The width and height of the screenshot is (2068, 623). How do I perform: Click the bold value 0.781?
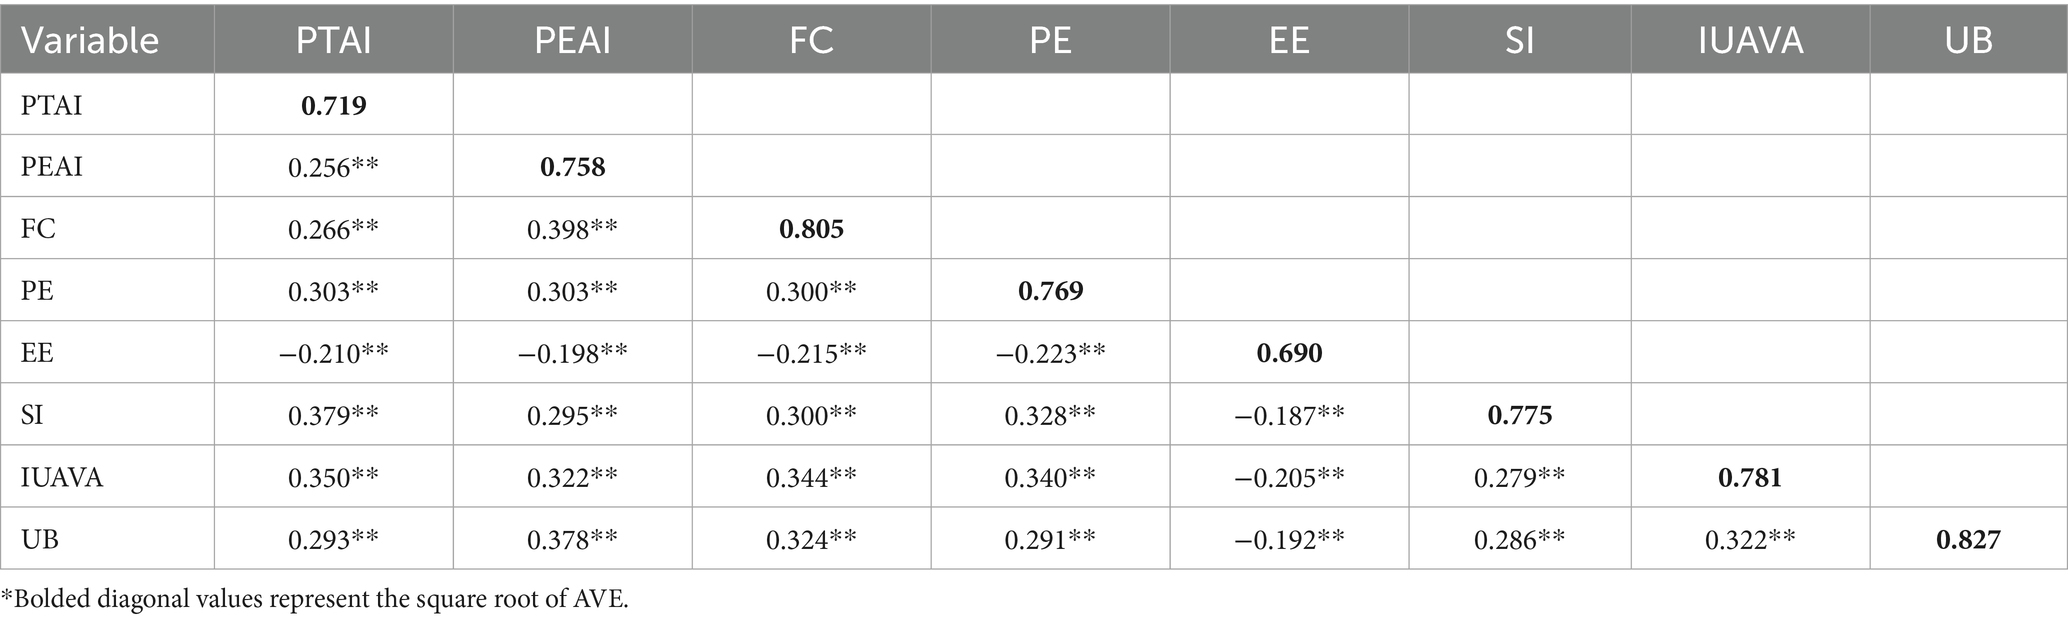1750,478
